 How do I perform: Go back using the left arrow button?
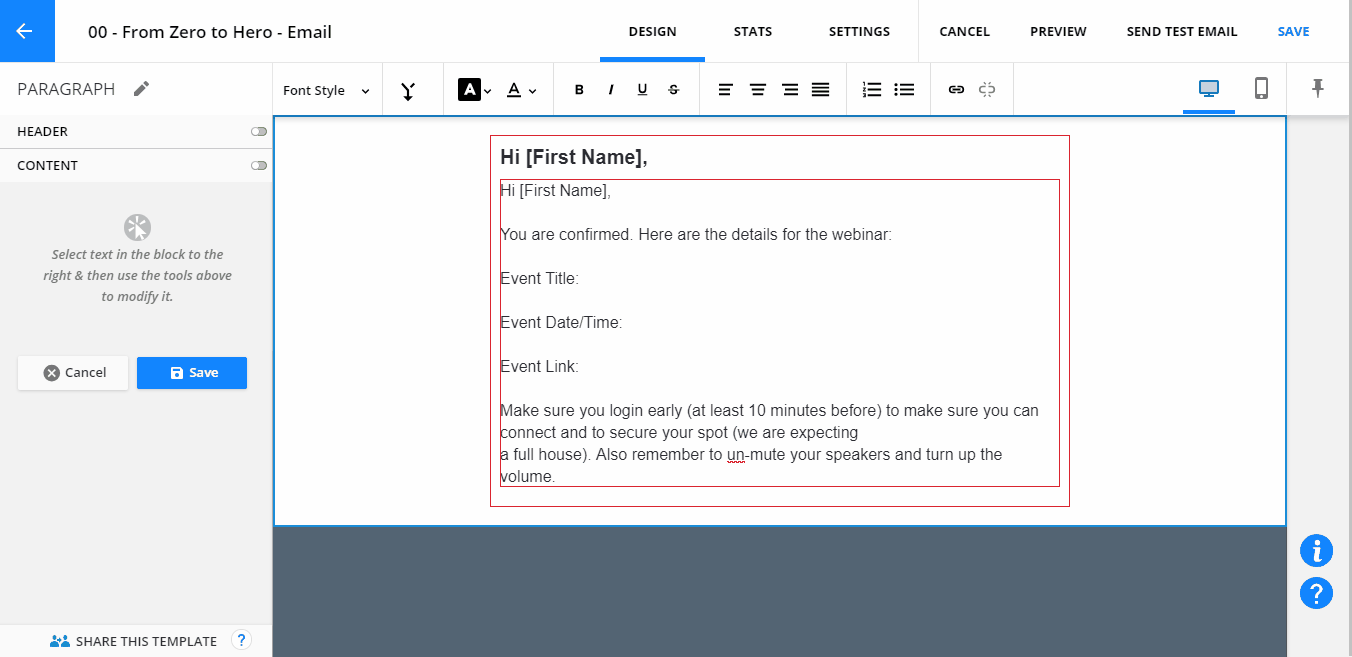(25, 31)
